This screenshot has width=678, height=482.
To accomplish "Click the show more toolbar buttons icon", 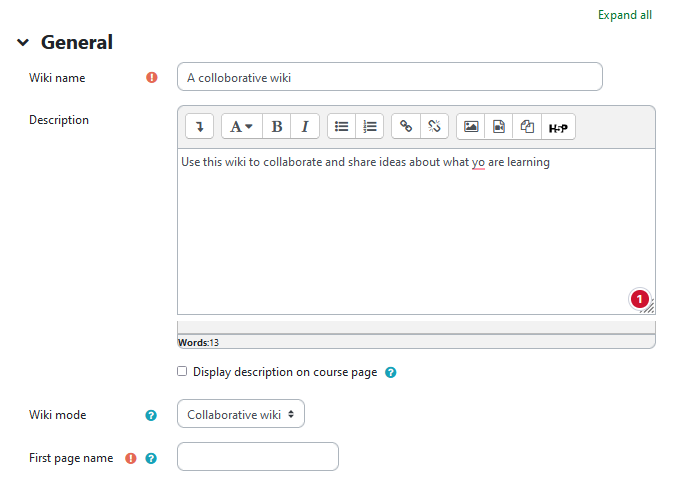I will (199, 126).
